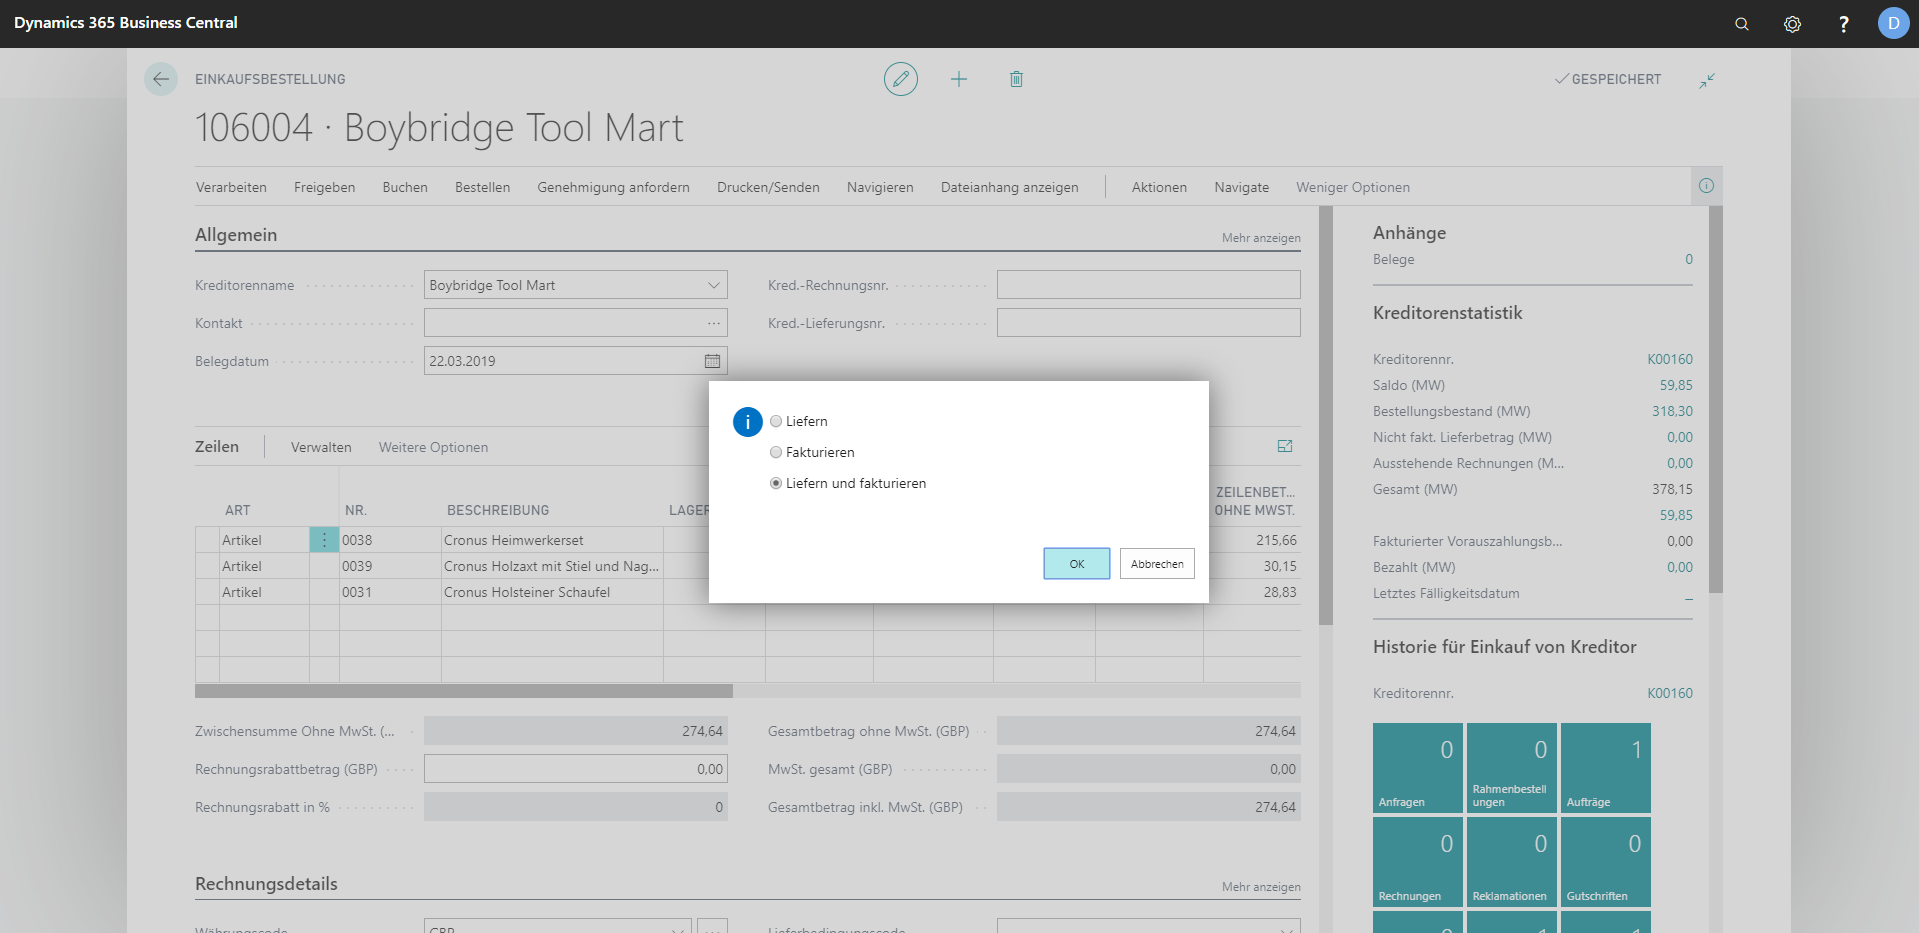This screenshot has height=933, width=1919.
Task: Open settings gear icon
Action: (x=1793, y=24)
